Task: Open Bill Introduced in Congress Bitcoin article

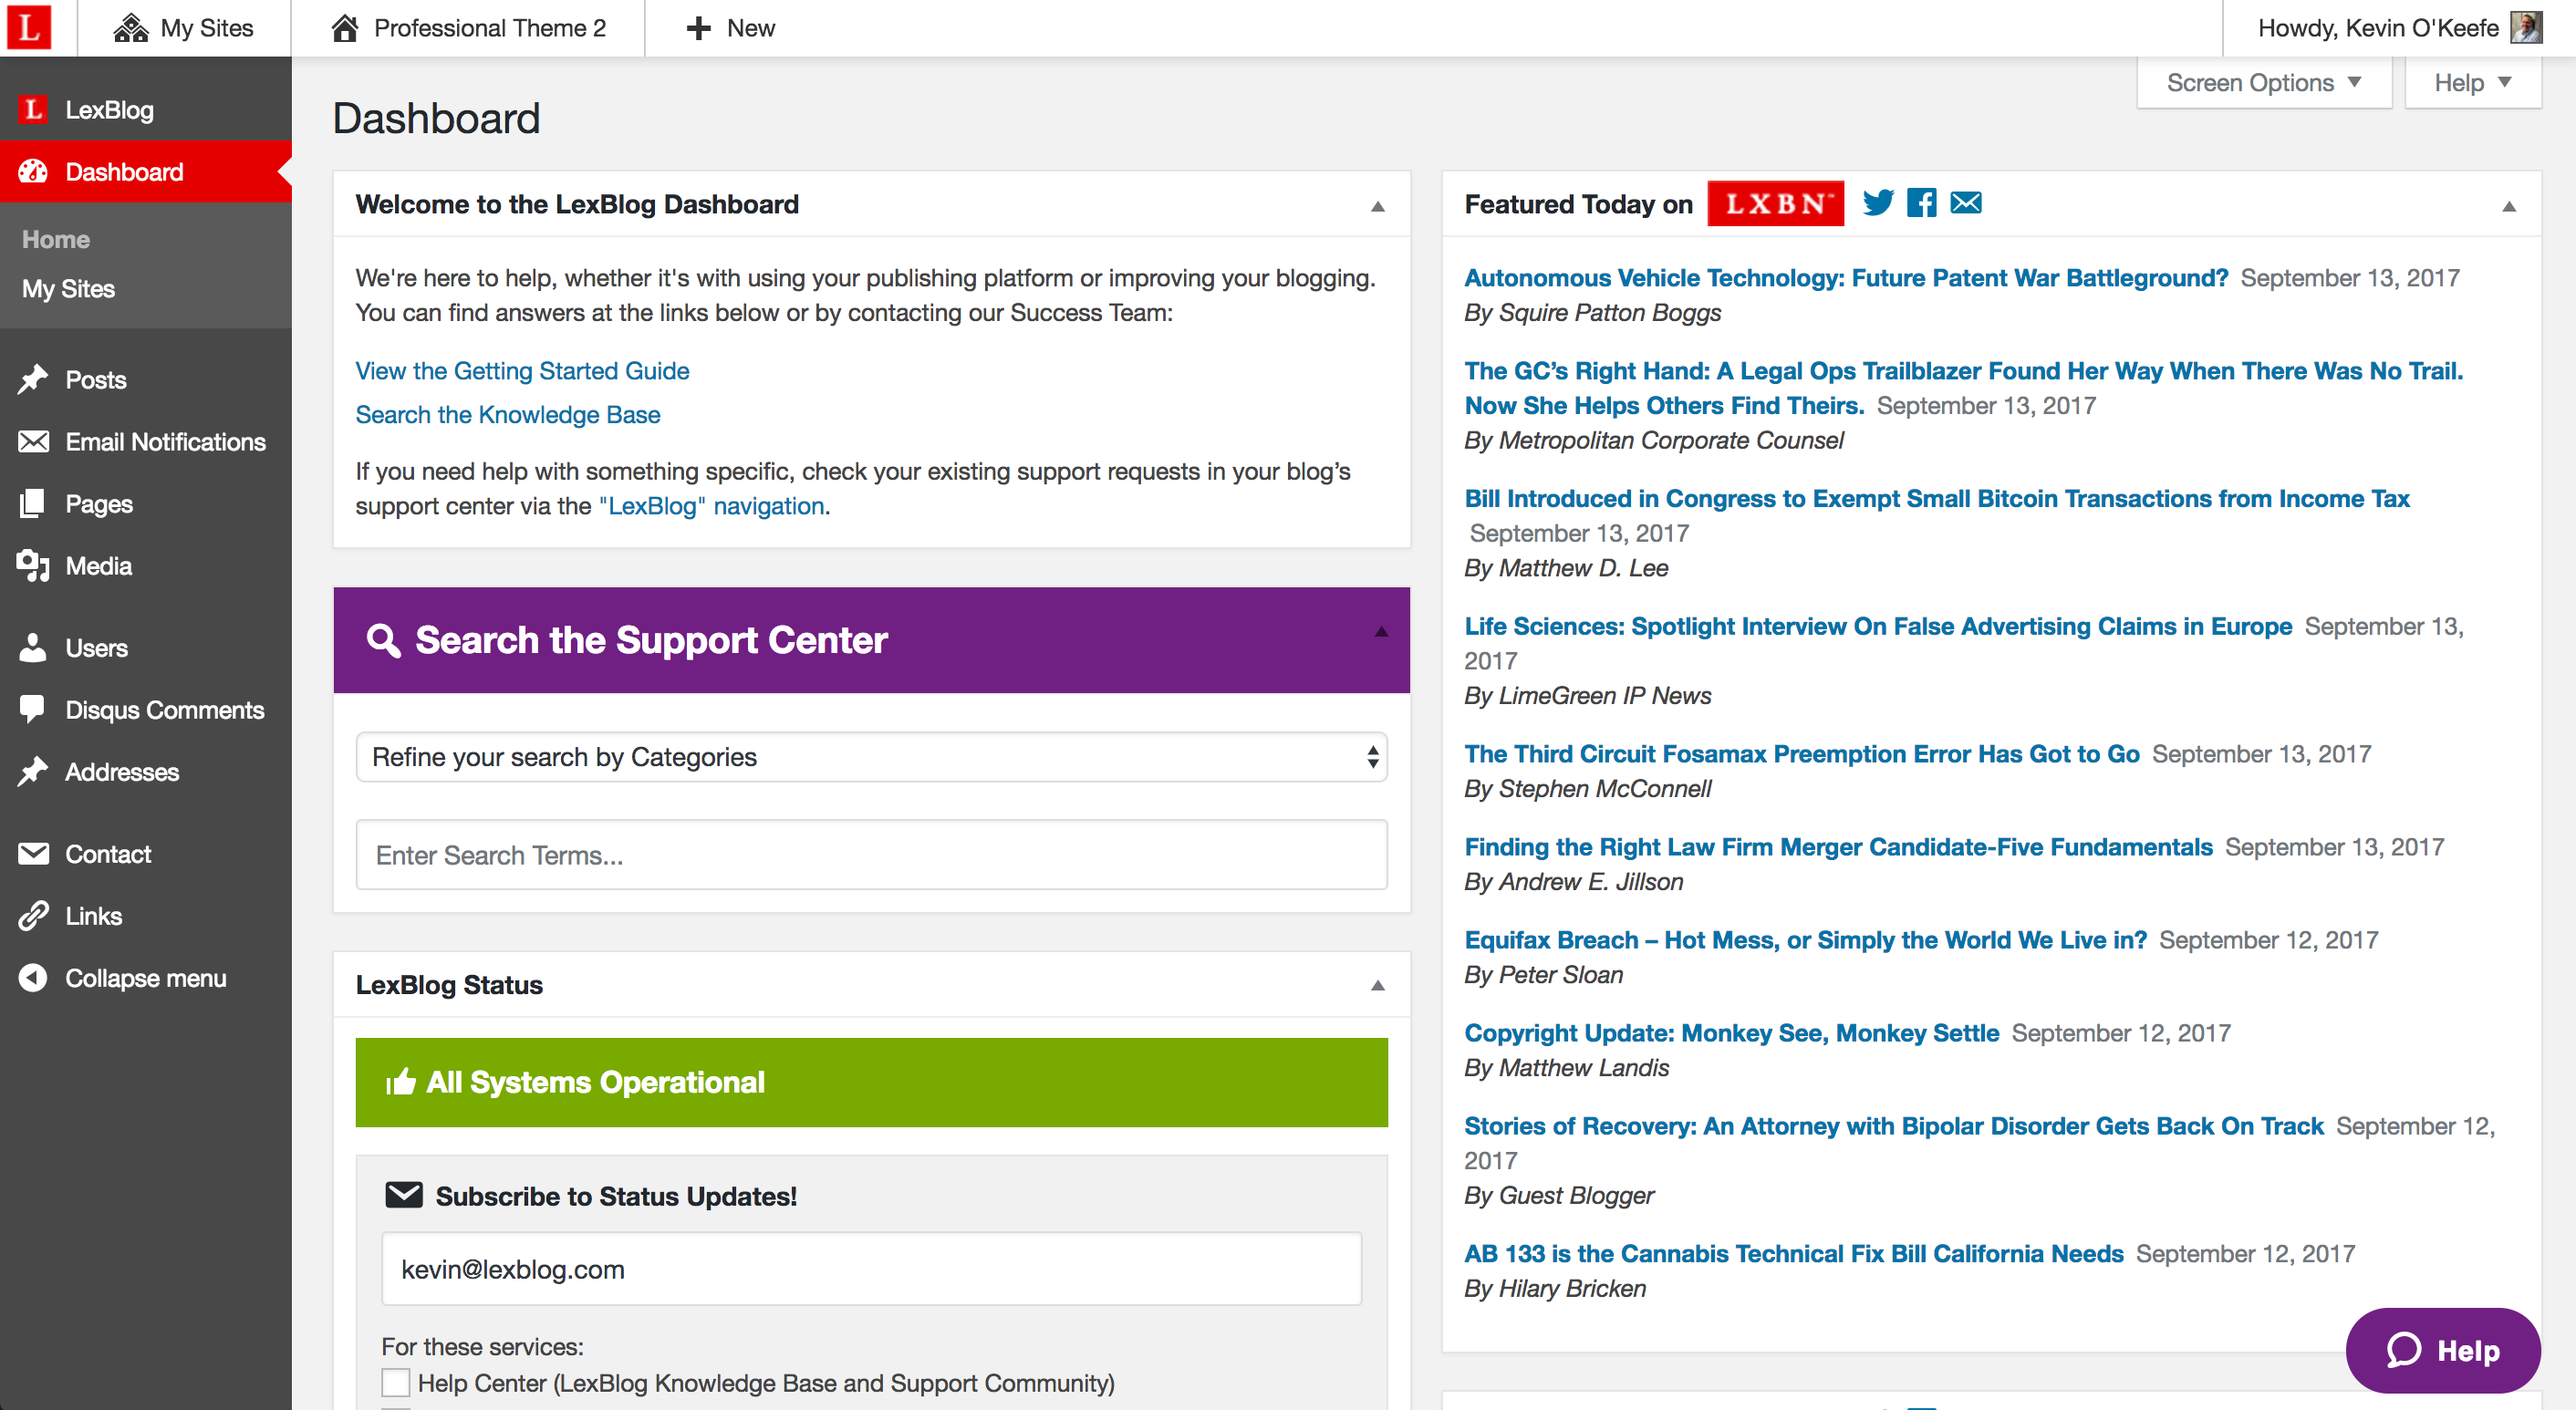Action: (1937, 499)
